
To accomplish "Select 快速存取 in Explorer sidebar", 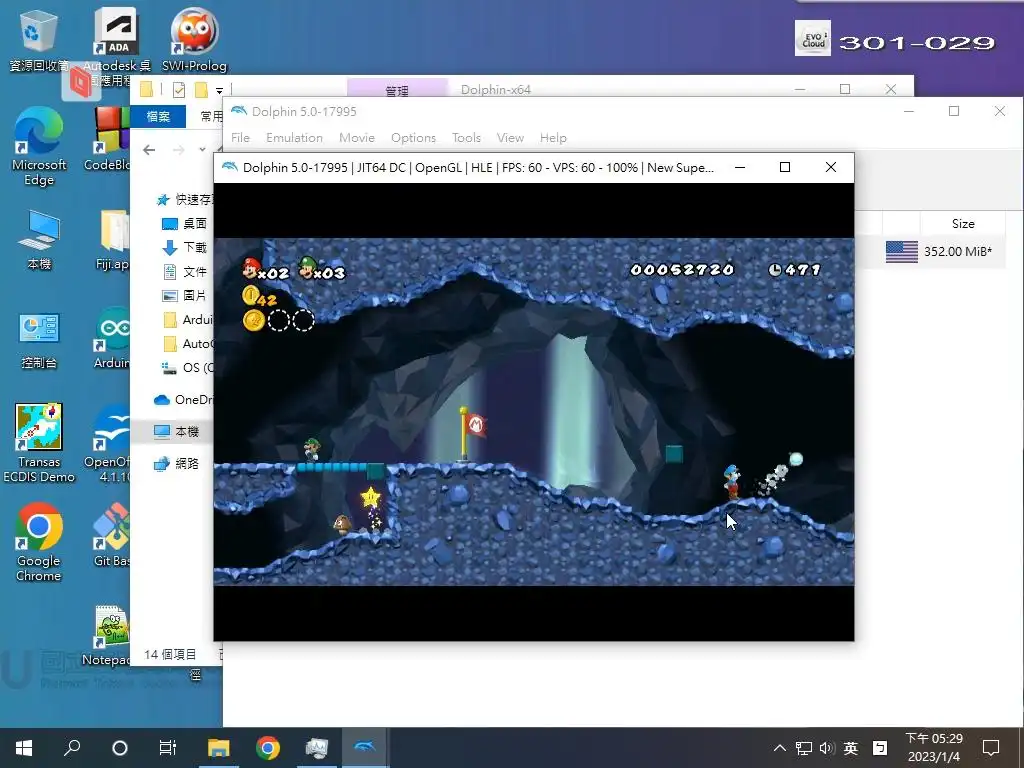I will [x=185, y=199].
